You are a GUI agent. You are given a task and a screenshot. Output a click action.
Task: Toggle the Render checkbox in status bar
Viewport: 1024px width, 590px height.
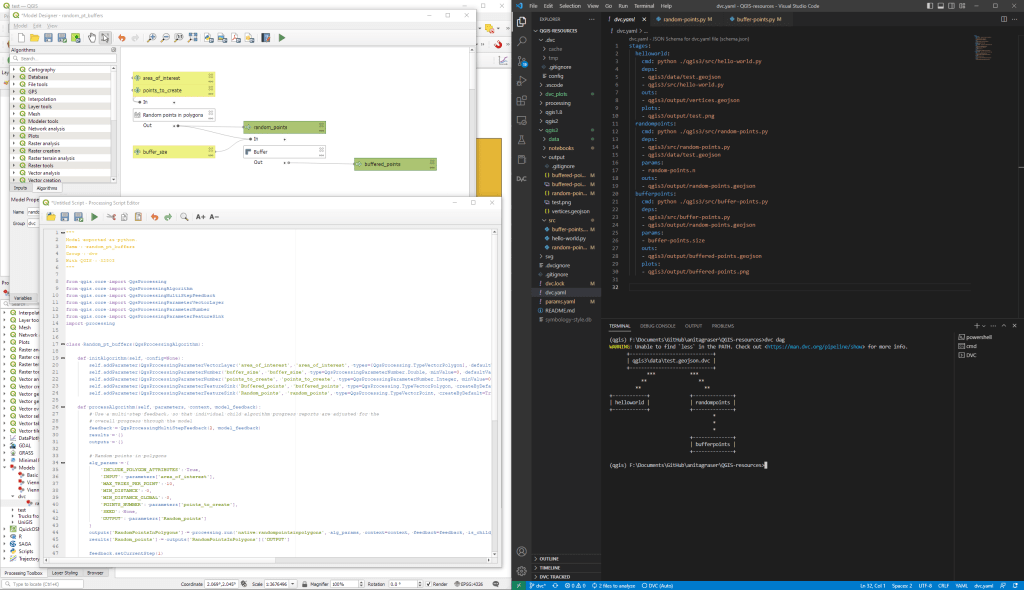coord(426,583)
